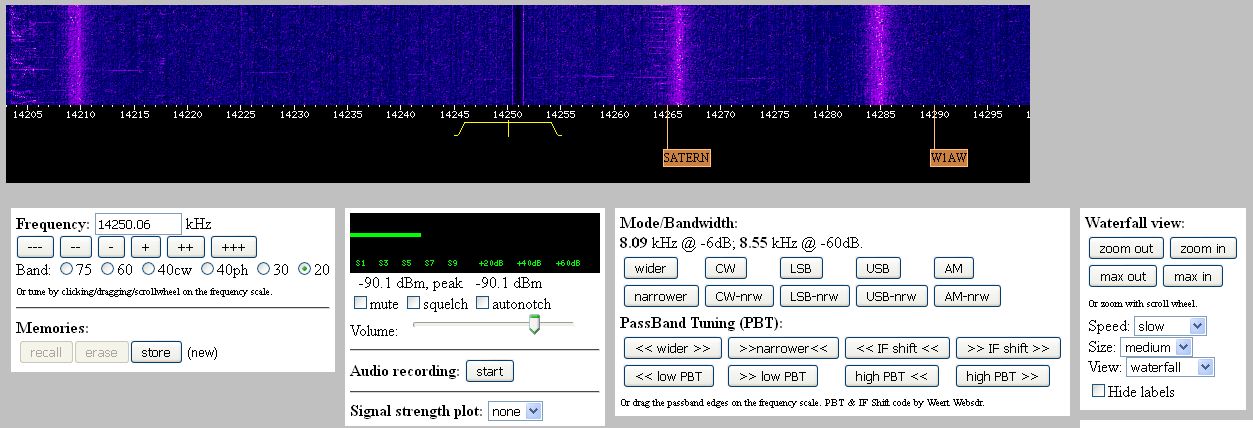Click the Volume slider handle
Image resolution: width=1253 pixels, height=428 pixels.
(x=534, y=324)
